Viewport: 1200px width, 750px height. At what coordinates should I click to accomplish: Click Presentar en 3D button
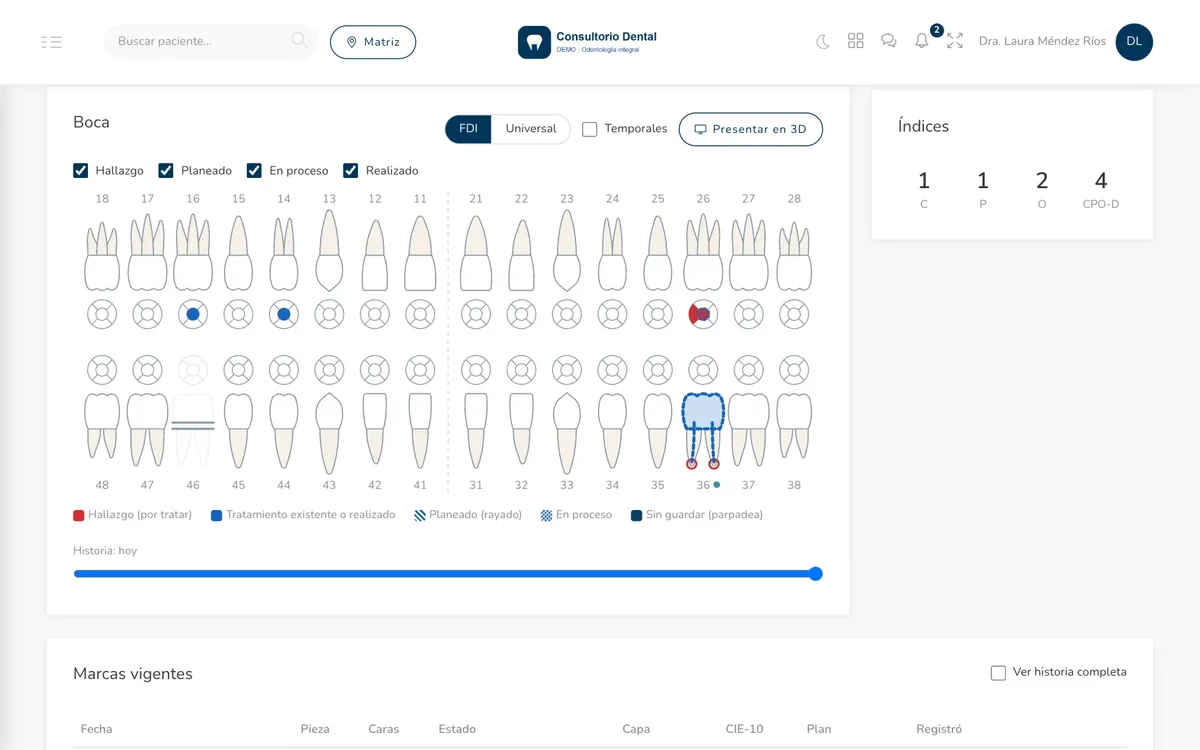[x=751, y=129]
